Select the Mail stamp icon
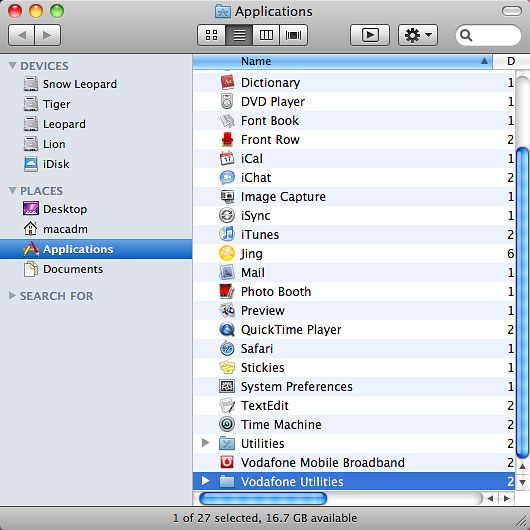 [227, 272]
